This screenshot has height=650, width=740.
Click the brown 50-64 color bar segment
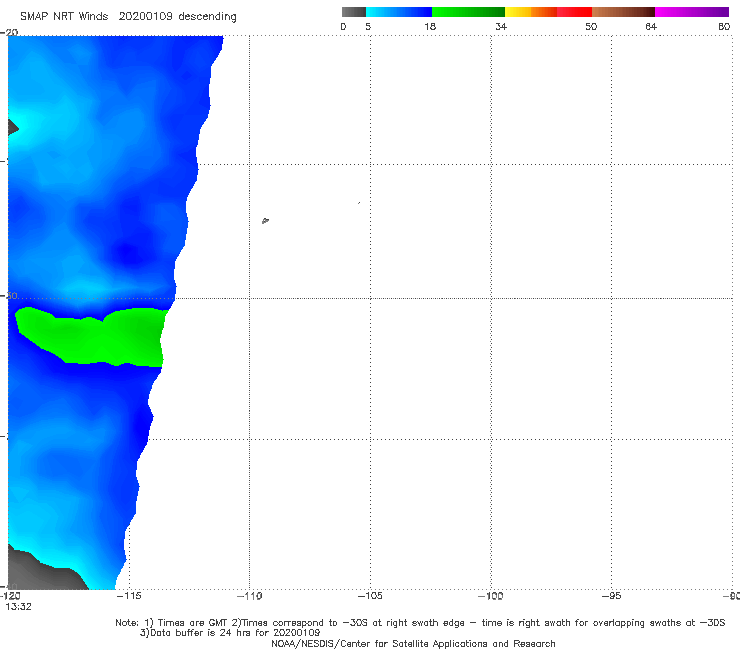pos(623,12)
